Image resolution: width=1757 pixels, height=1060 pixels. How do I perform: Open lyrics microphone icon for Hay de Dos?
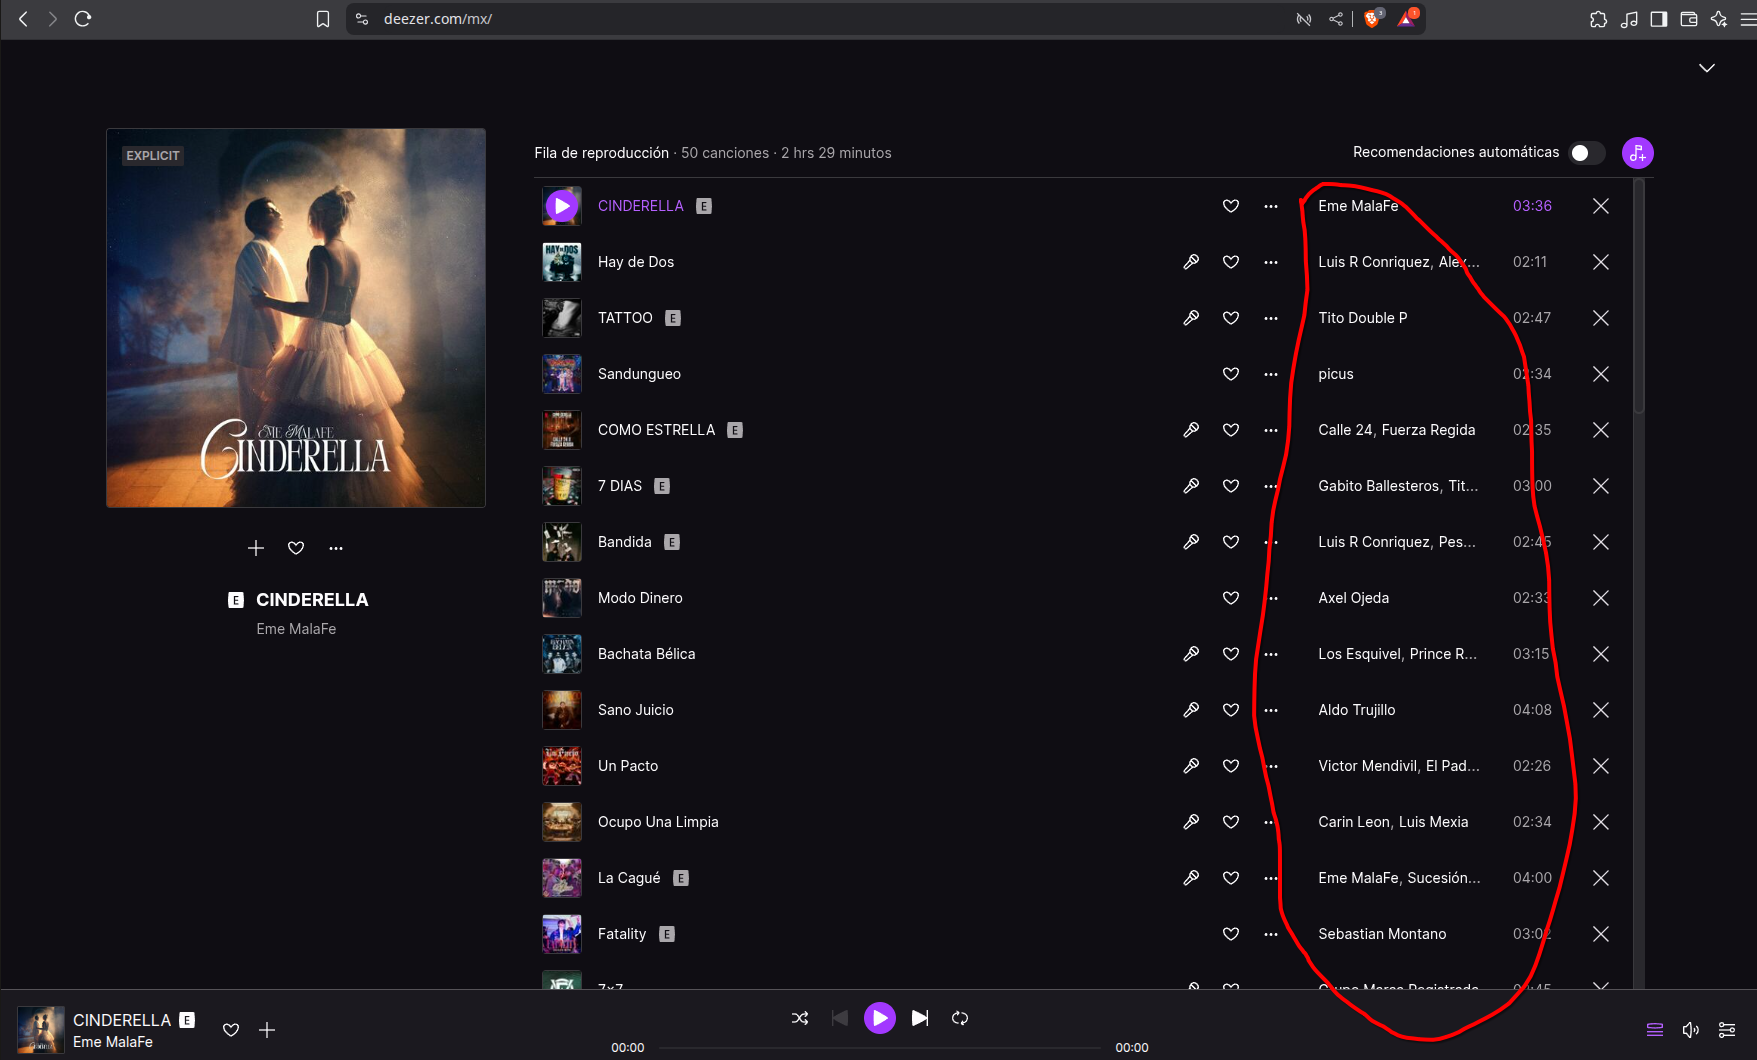pyautogui.click(x=1191, y=262)
